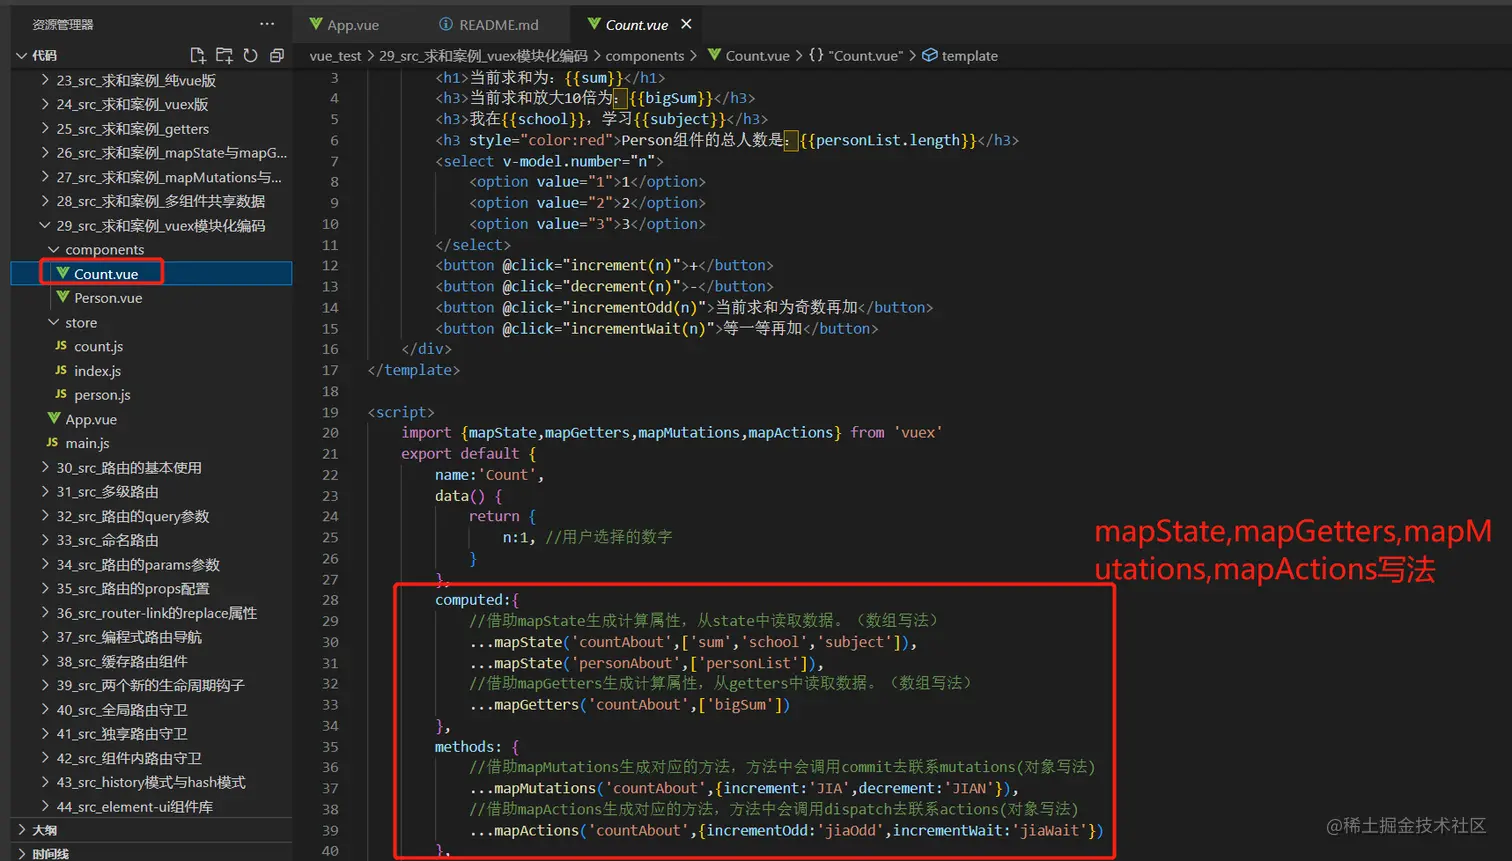Screen dimensions: 1512x861
Task: Collapse all folders in the explorer
Action: coord(277,56)
